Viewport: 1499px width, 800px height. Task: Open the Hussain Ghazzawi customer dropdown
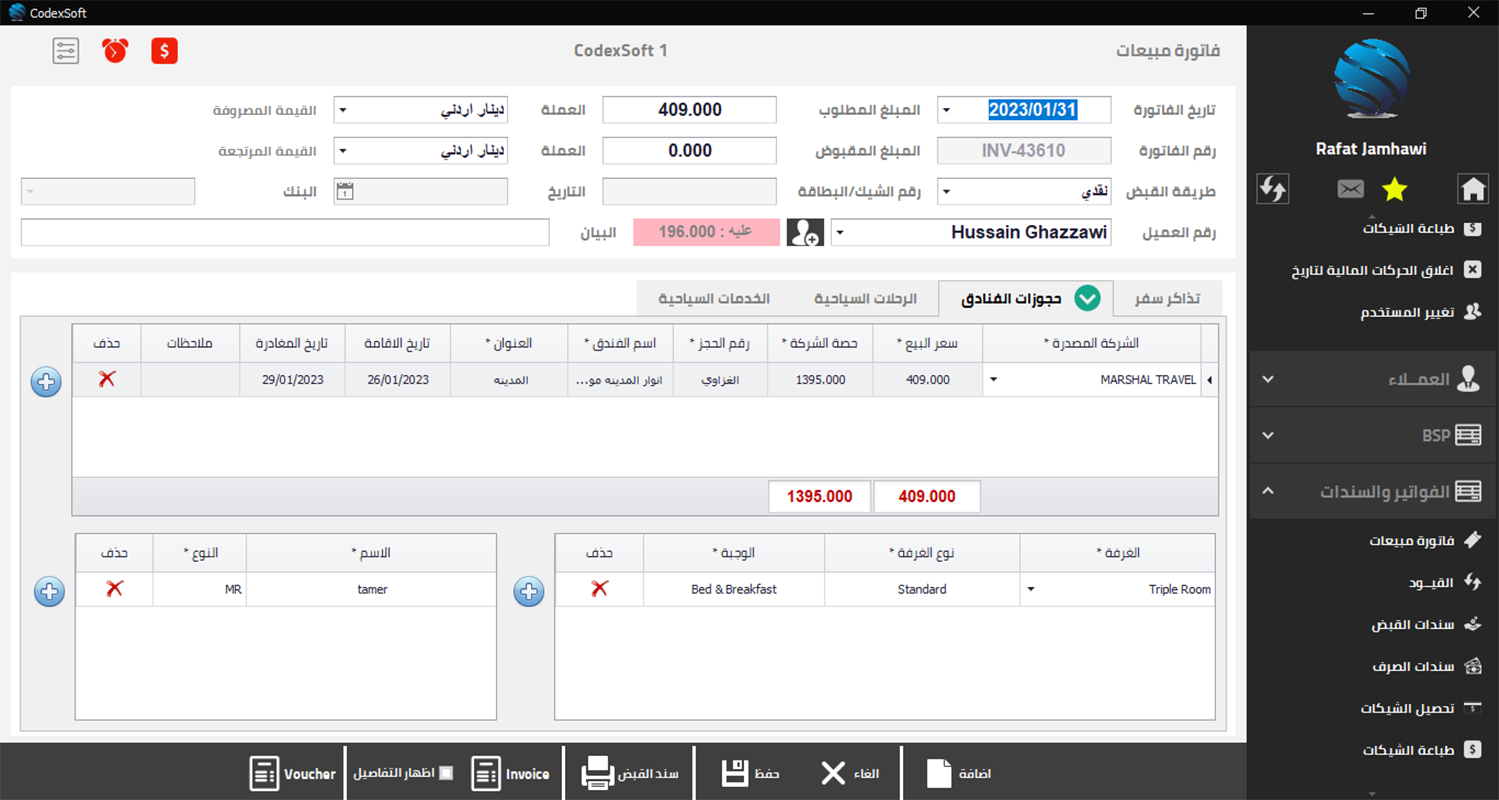click(x=840, y=233)
